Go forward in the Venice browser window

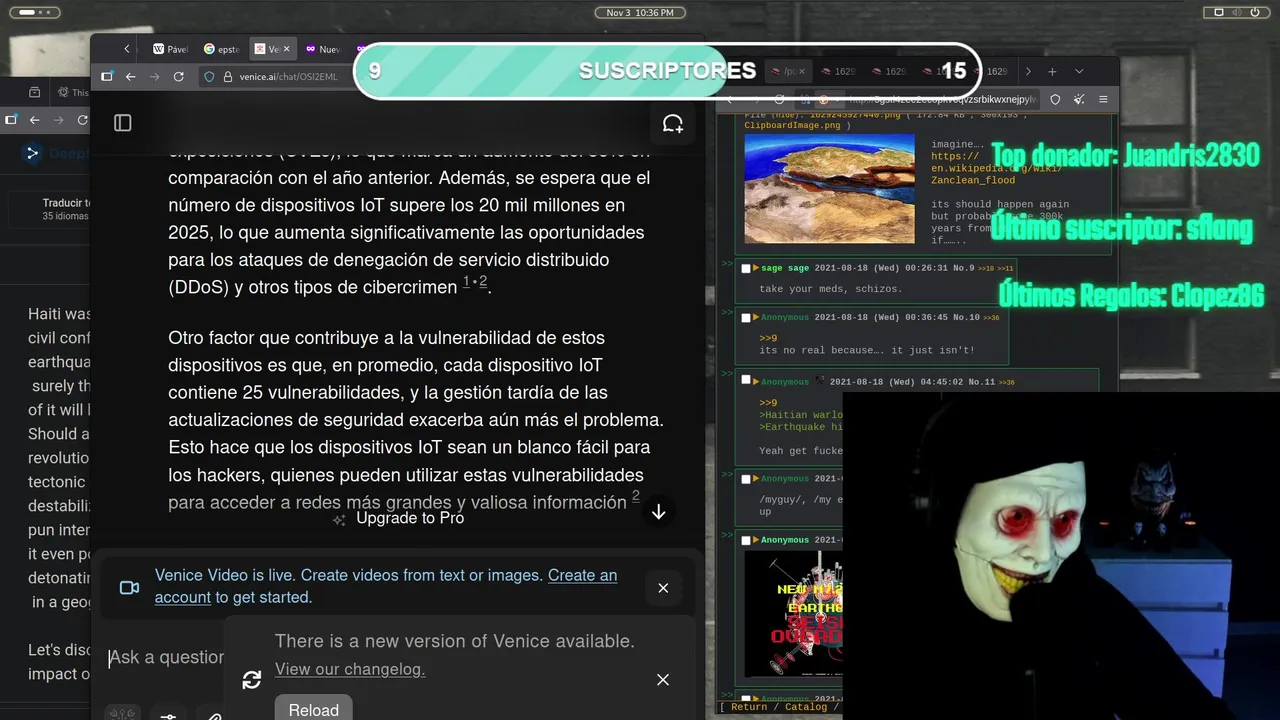(x=154, y=76)
